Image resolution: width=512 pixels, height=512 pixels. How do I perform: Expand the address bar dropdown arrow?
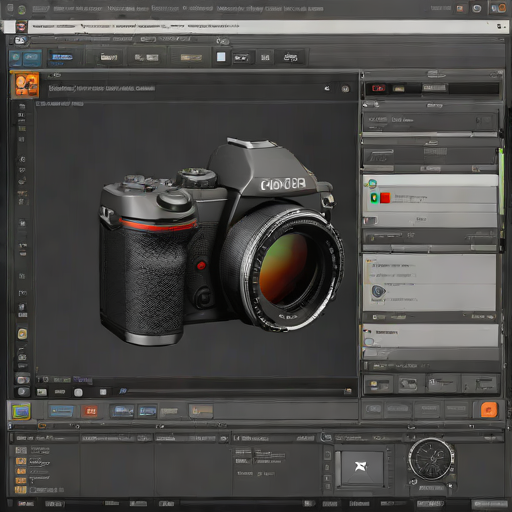click(x=499, y=26)
